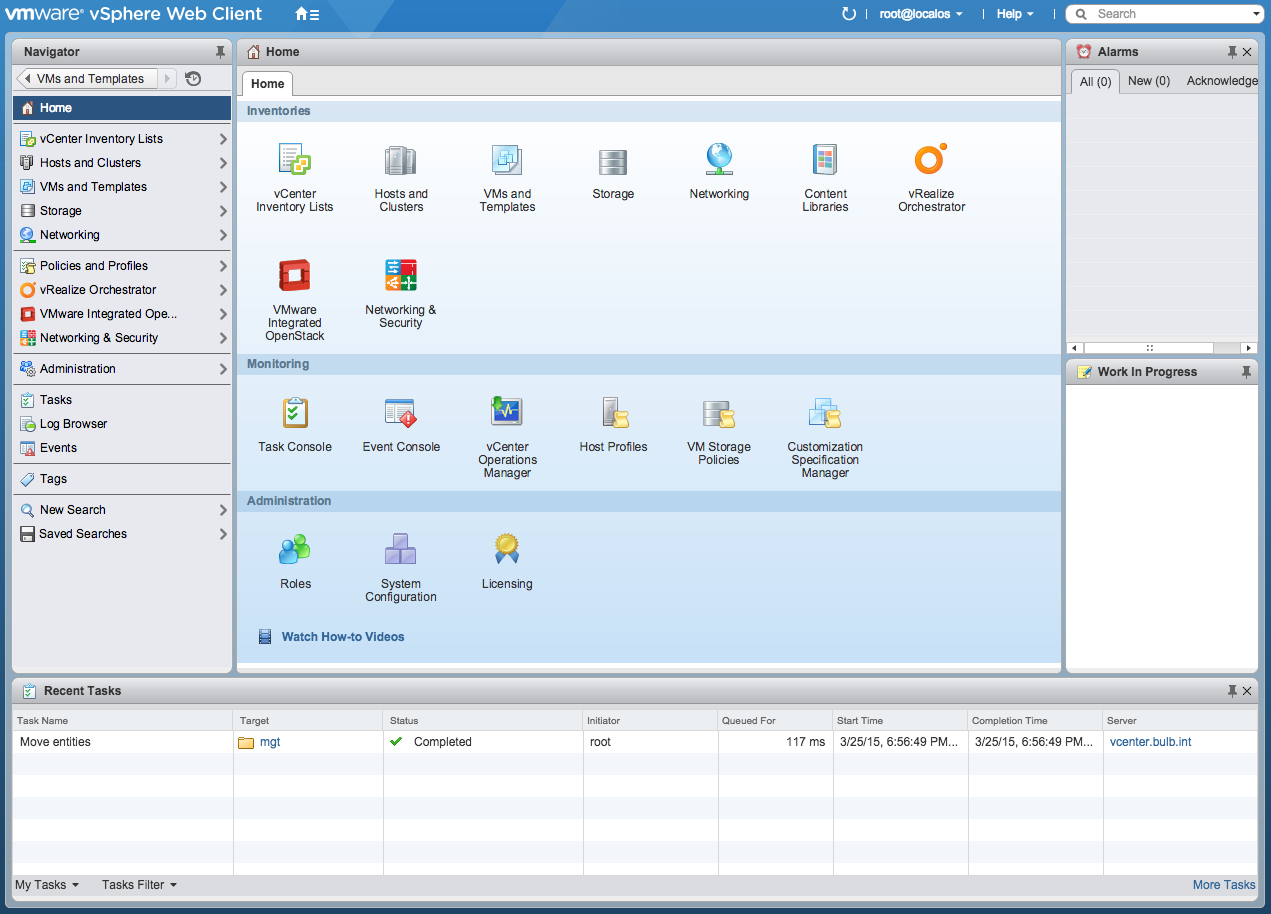The image size is (1271, 914).
Task: Pin the Navigator panel
Action: tap(220, 52)
